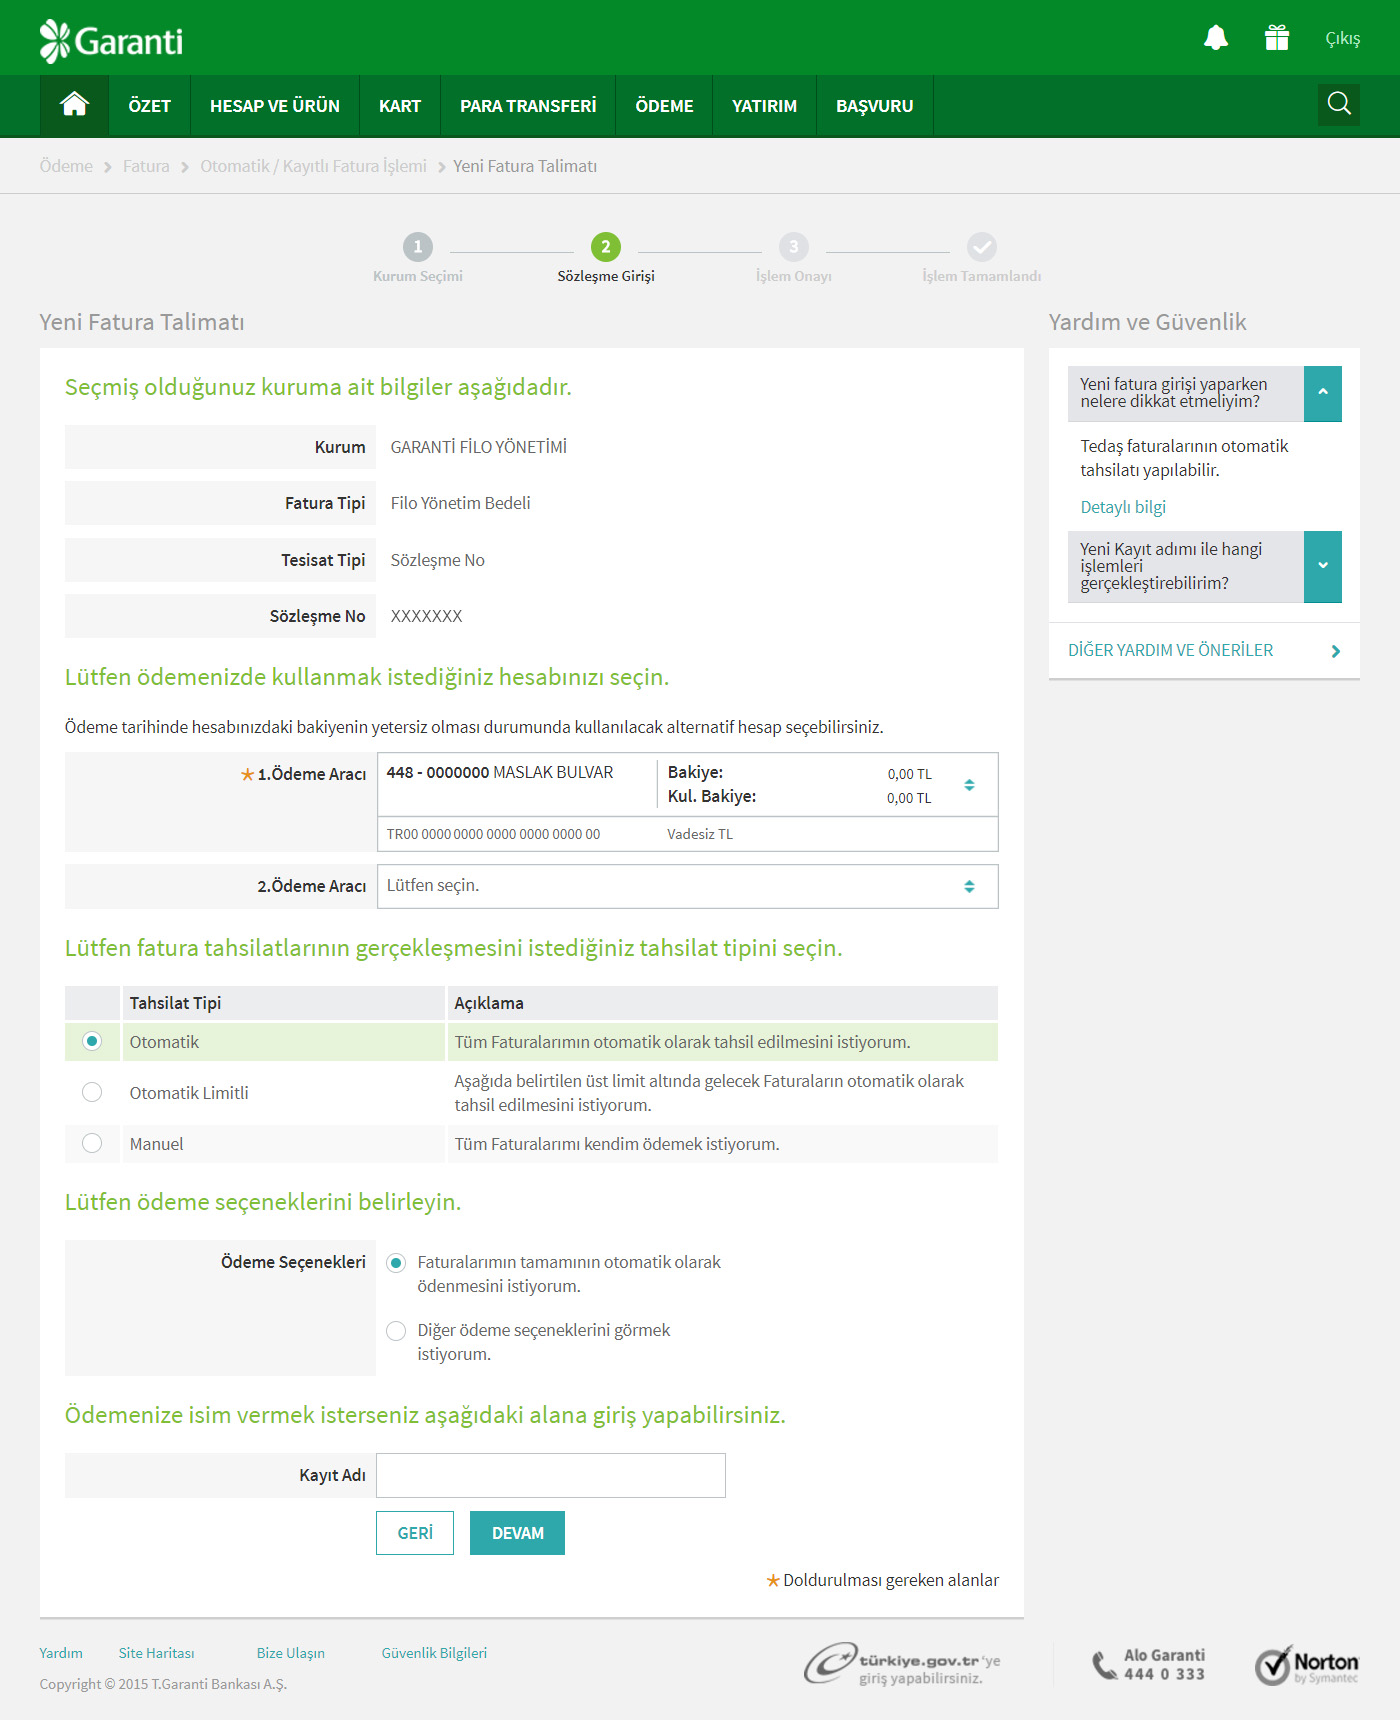Go to Ödeme breadcrumb
The height and width of the screenshot is (1720, 1400).
pyautogui.click(x=66, y=166)
